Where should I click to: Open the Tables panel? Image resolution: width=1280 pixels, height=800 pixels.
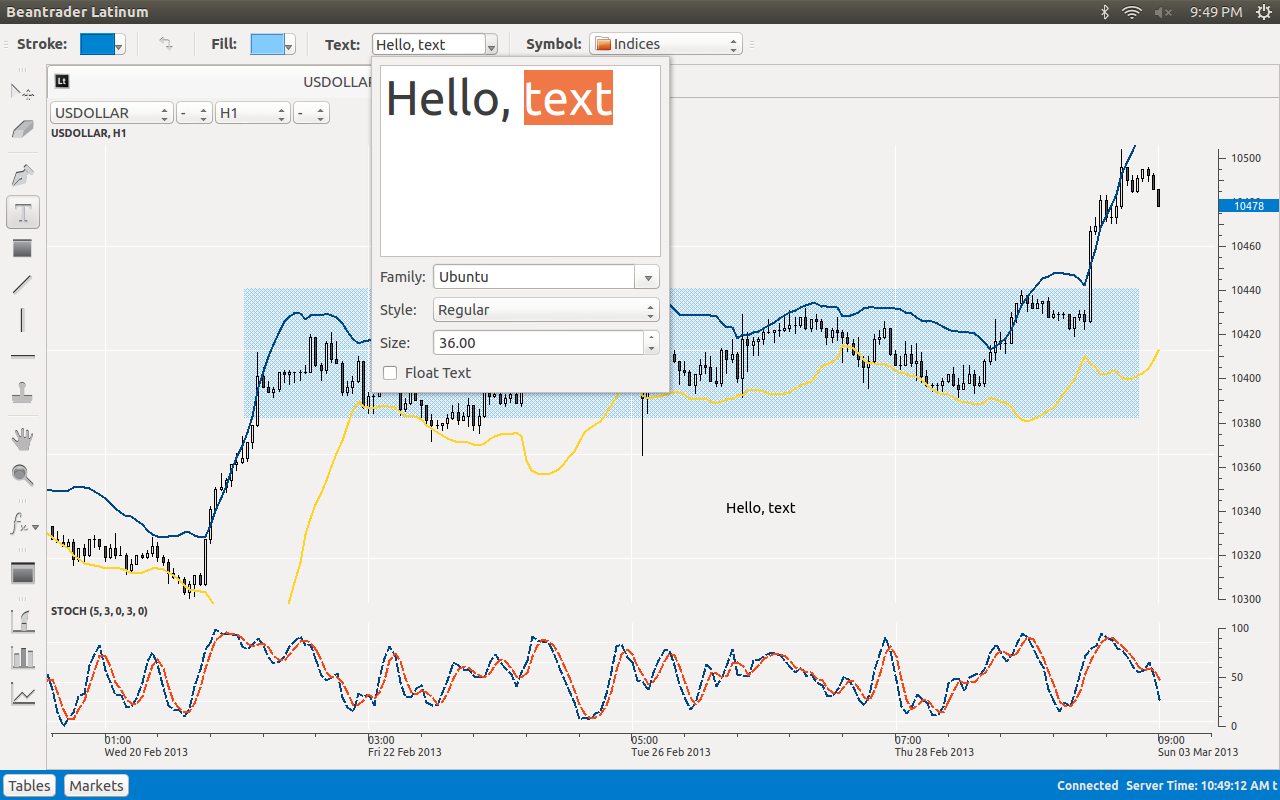click(x=30, y=786)
